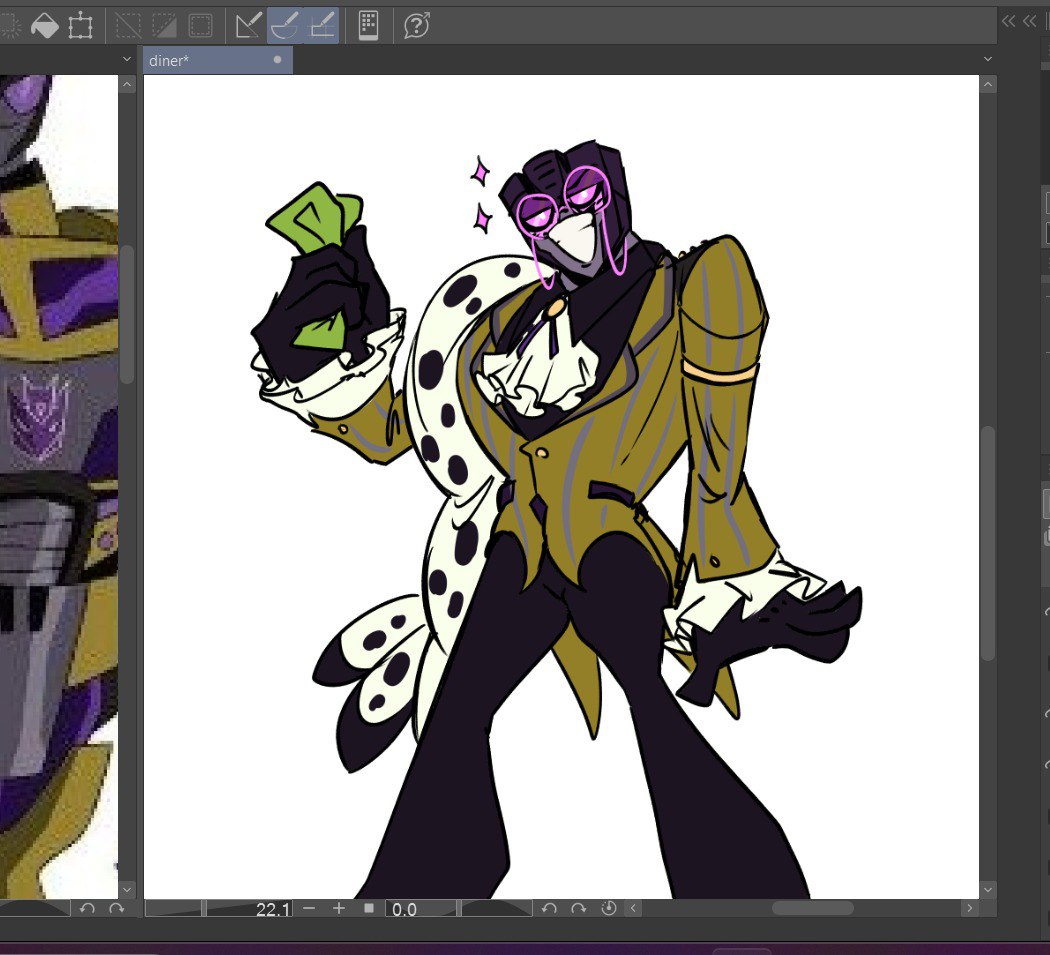The width and height of the screenshot is (1050, 955).
Task: Open the numeric keypad panel icon
Action: pos(366,25)
